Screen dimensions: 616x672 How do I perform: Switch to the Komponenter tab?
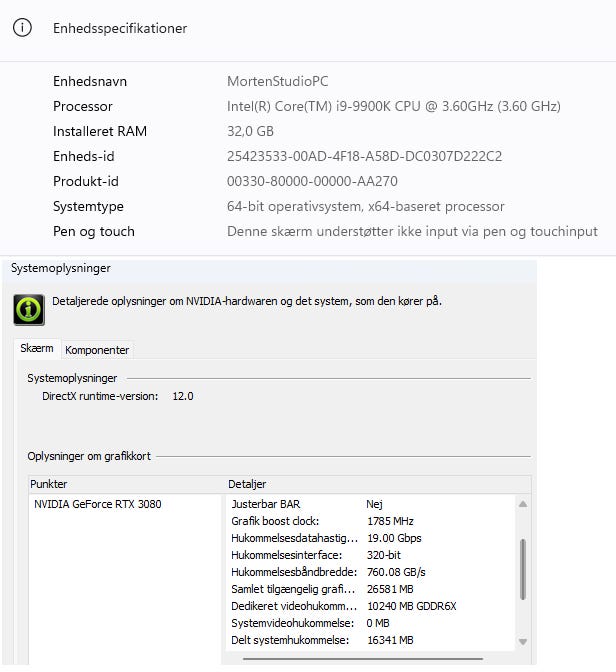tap(97, 350)
